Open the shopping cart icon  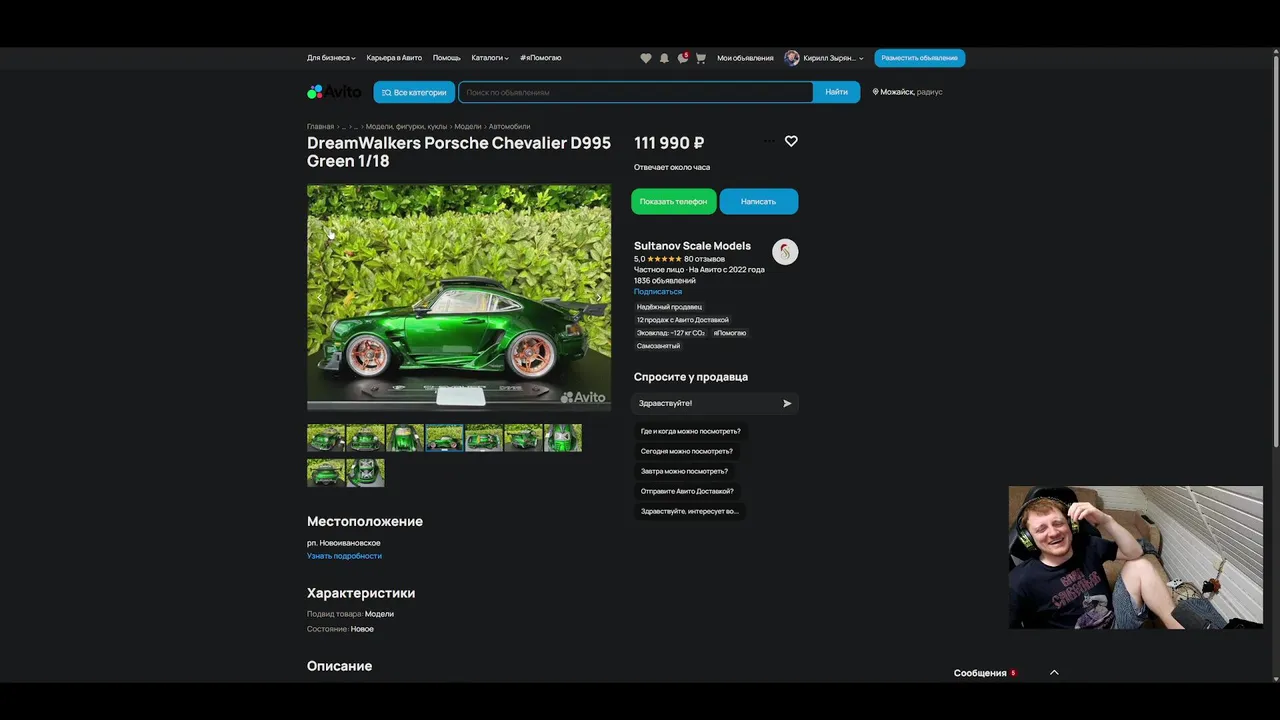701,58
